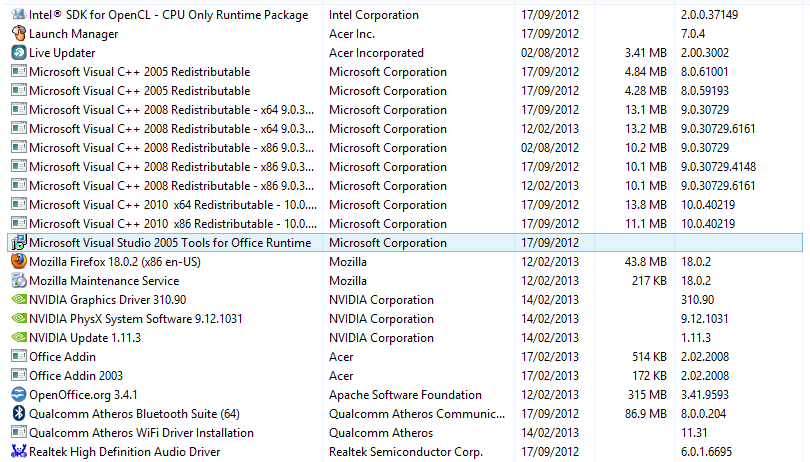Click 'Acer Inc.' publisher cell

352,34
